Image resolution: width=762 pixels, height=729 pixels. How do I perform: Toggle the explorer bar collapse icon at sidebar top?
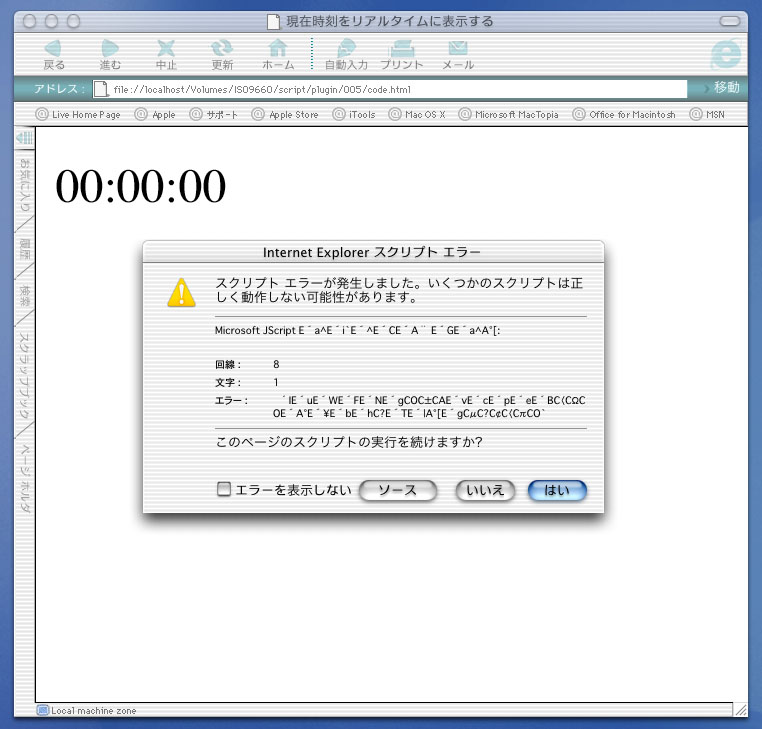(25, 138)
